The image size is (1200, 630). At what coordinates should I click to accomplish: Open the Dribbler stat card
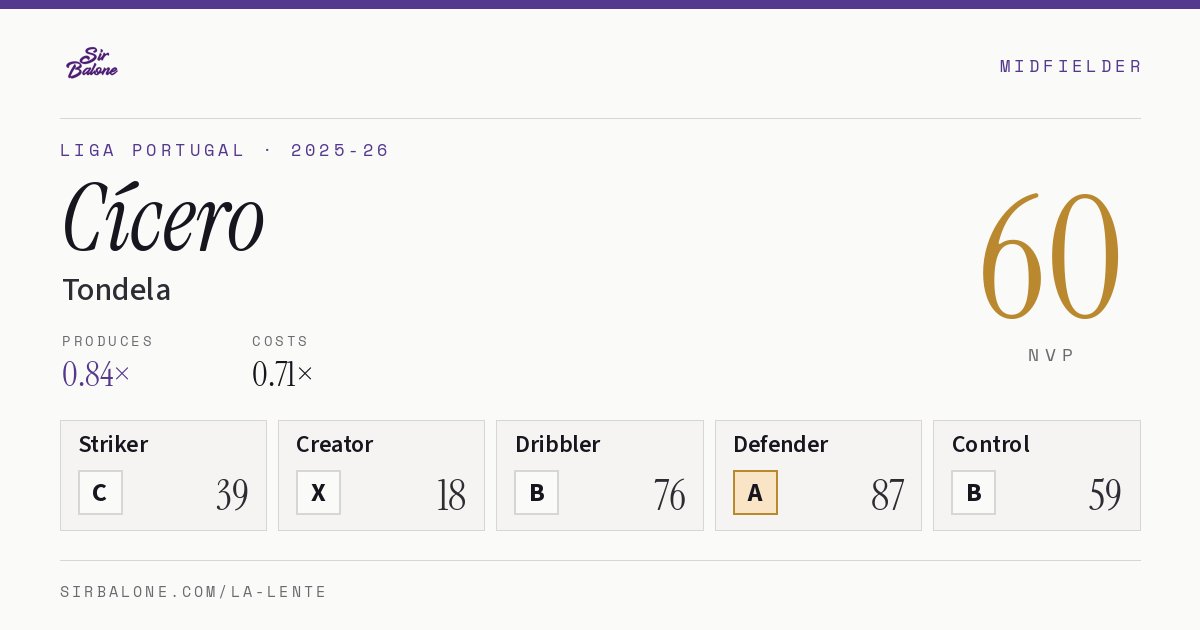[x=600, y=475]
